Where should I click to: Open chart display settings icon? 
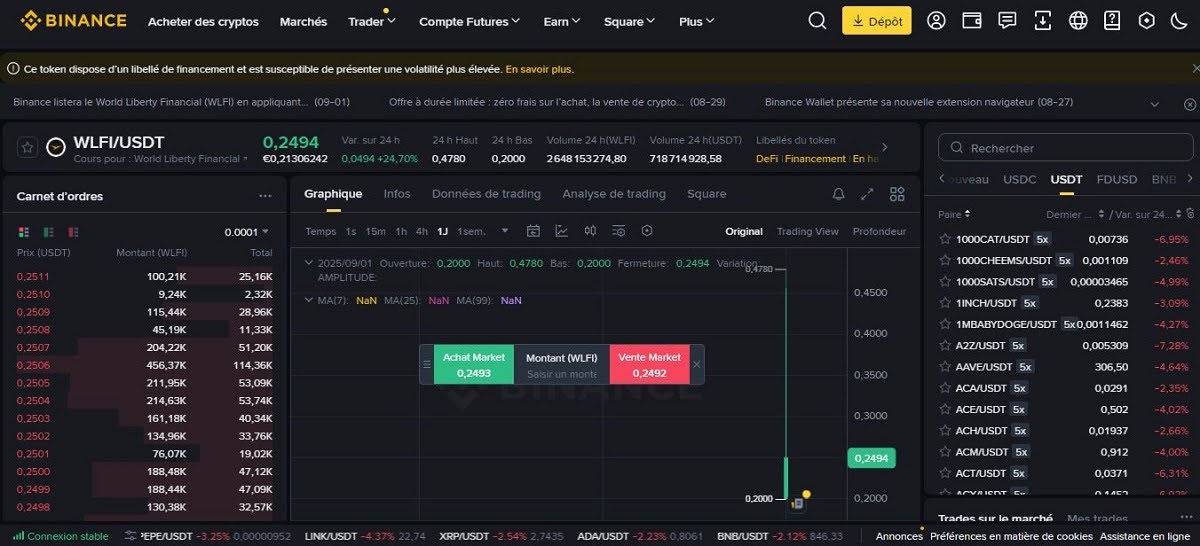pos(619,231)
